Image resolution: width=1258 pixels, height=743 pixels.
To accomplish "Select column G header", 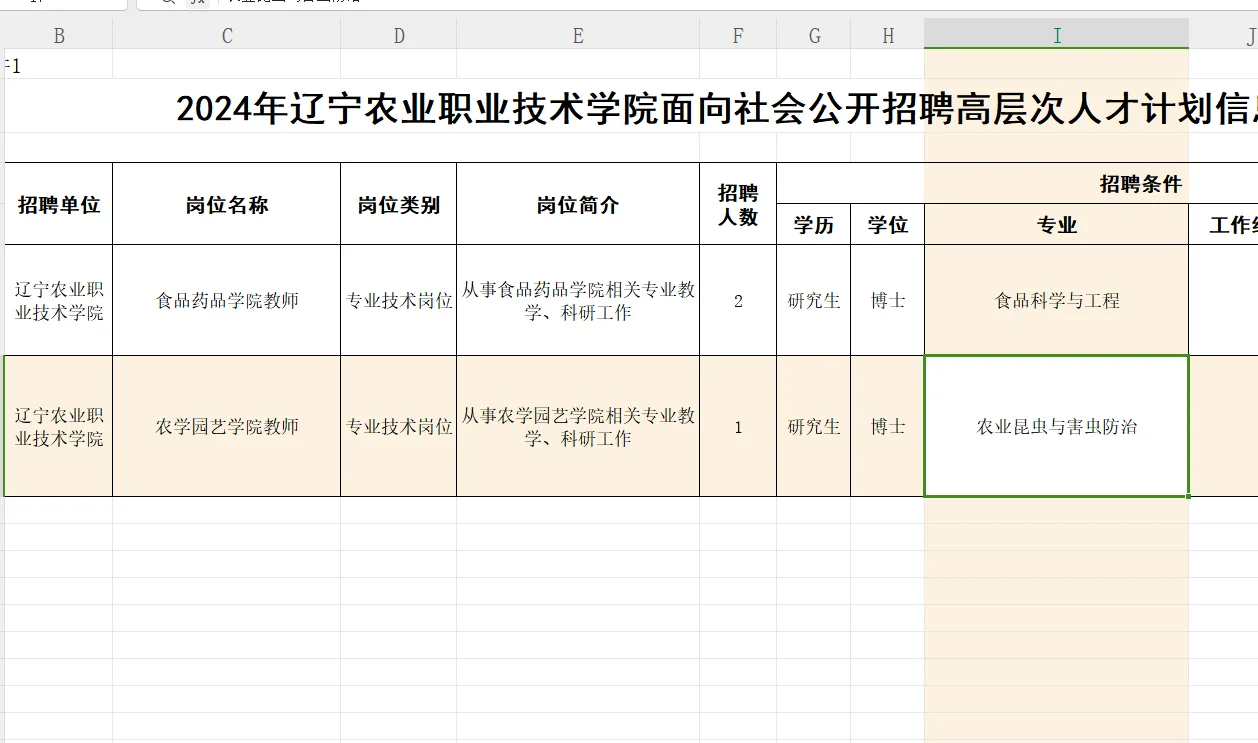I will 814,36.
